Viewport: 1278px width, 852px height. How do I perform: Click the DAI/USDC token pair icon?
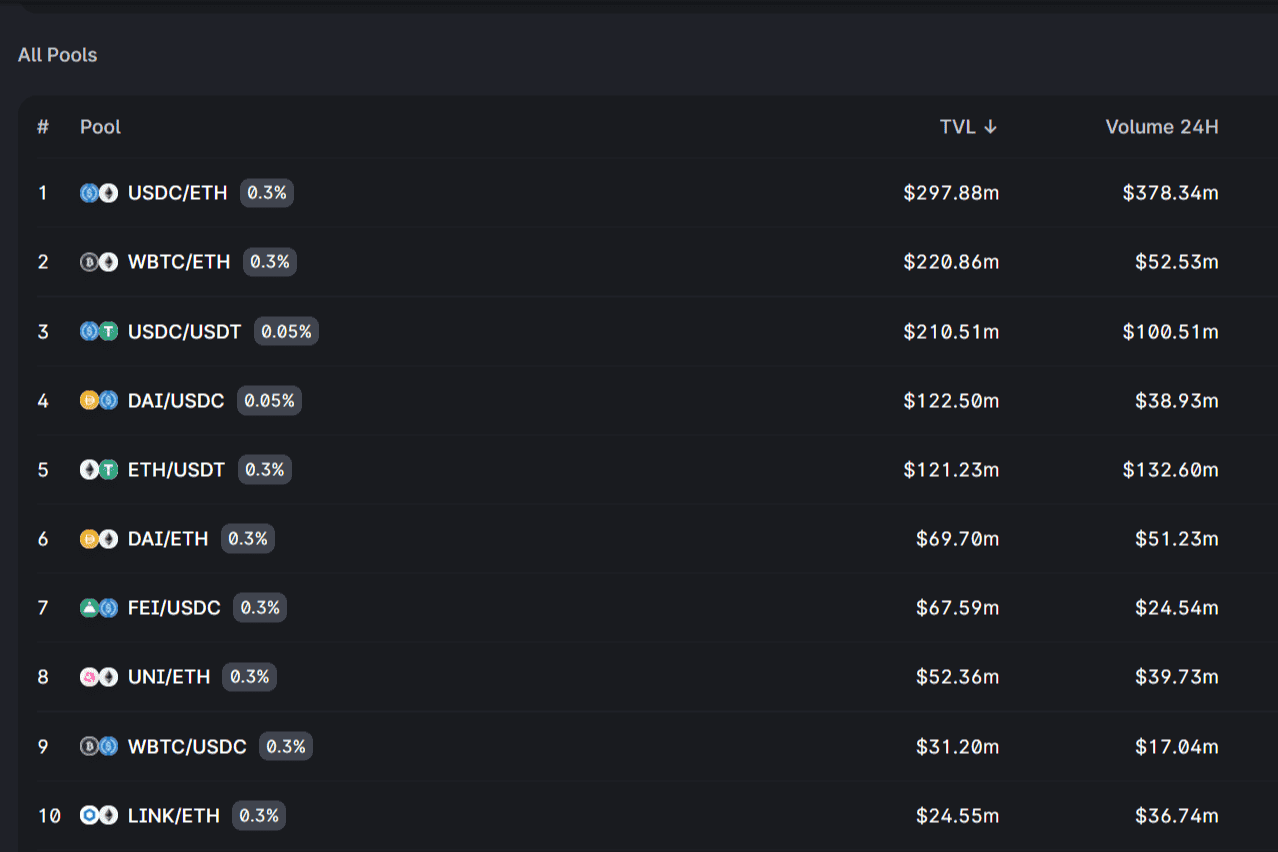[99, 400]
